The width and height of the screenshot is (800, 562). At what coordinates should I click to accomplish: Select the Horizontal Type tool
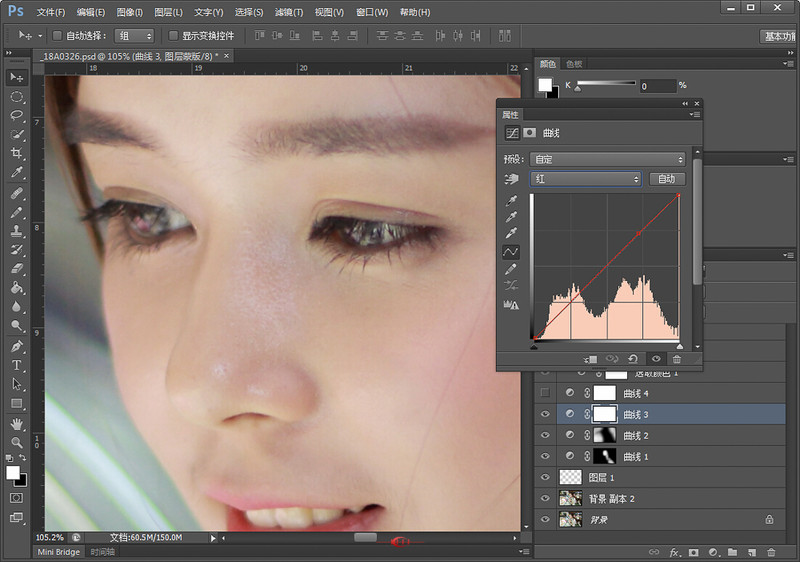16,365
